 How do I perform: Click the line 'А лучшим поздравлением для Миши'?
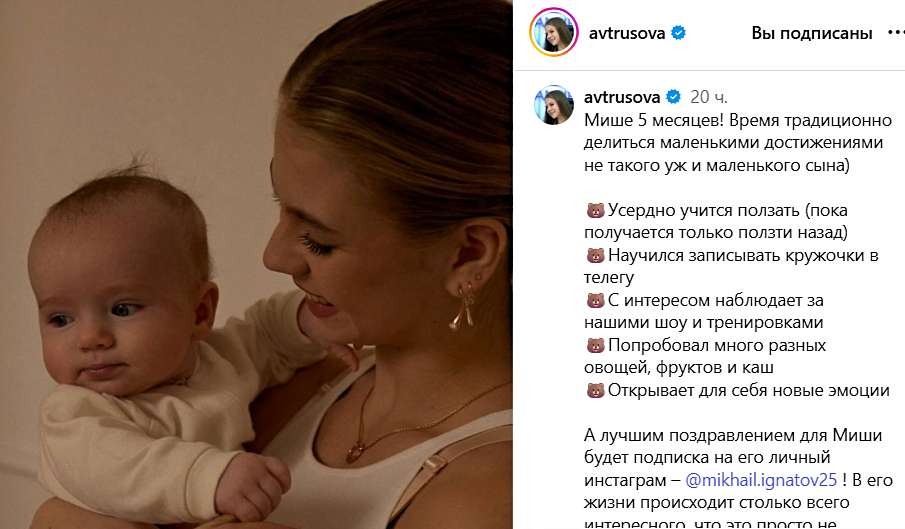[733, 435]
